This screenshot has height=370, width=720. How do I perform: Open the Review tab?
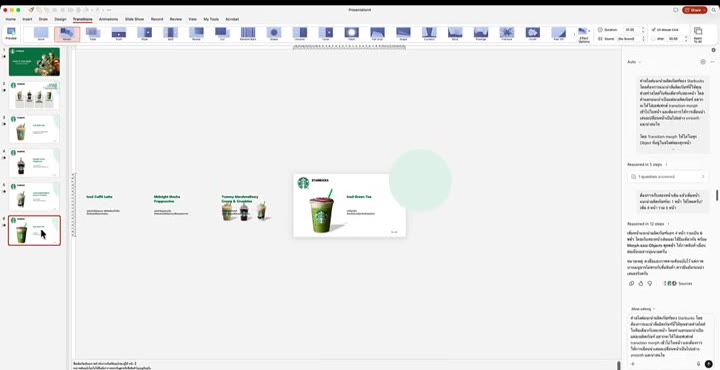tap(176, 19)
